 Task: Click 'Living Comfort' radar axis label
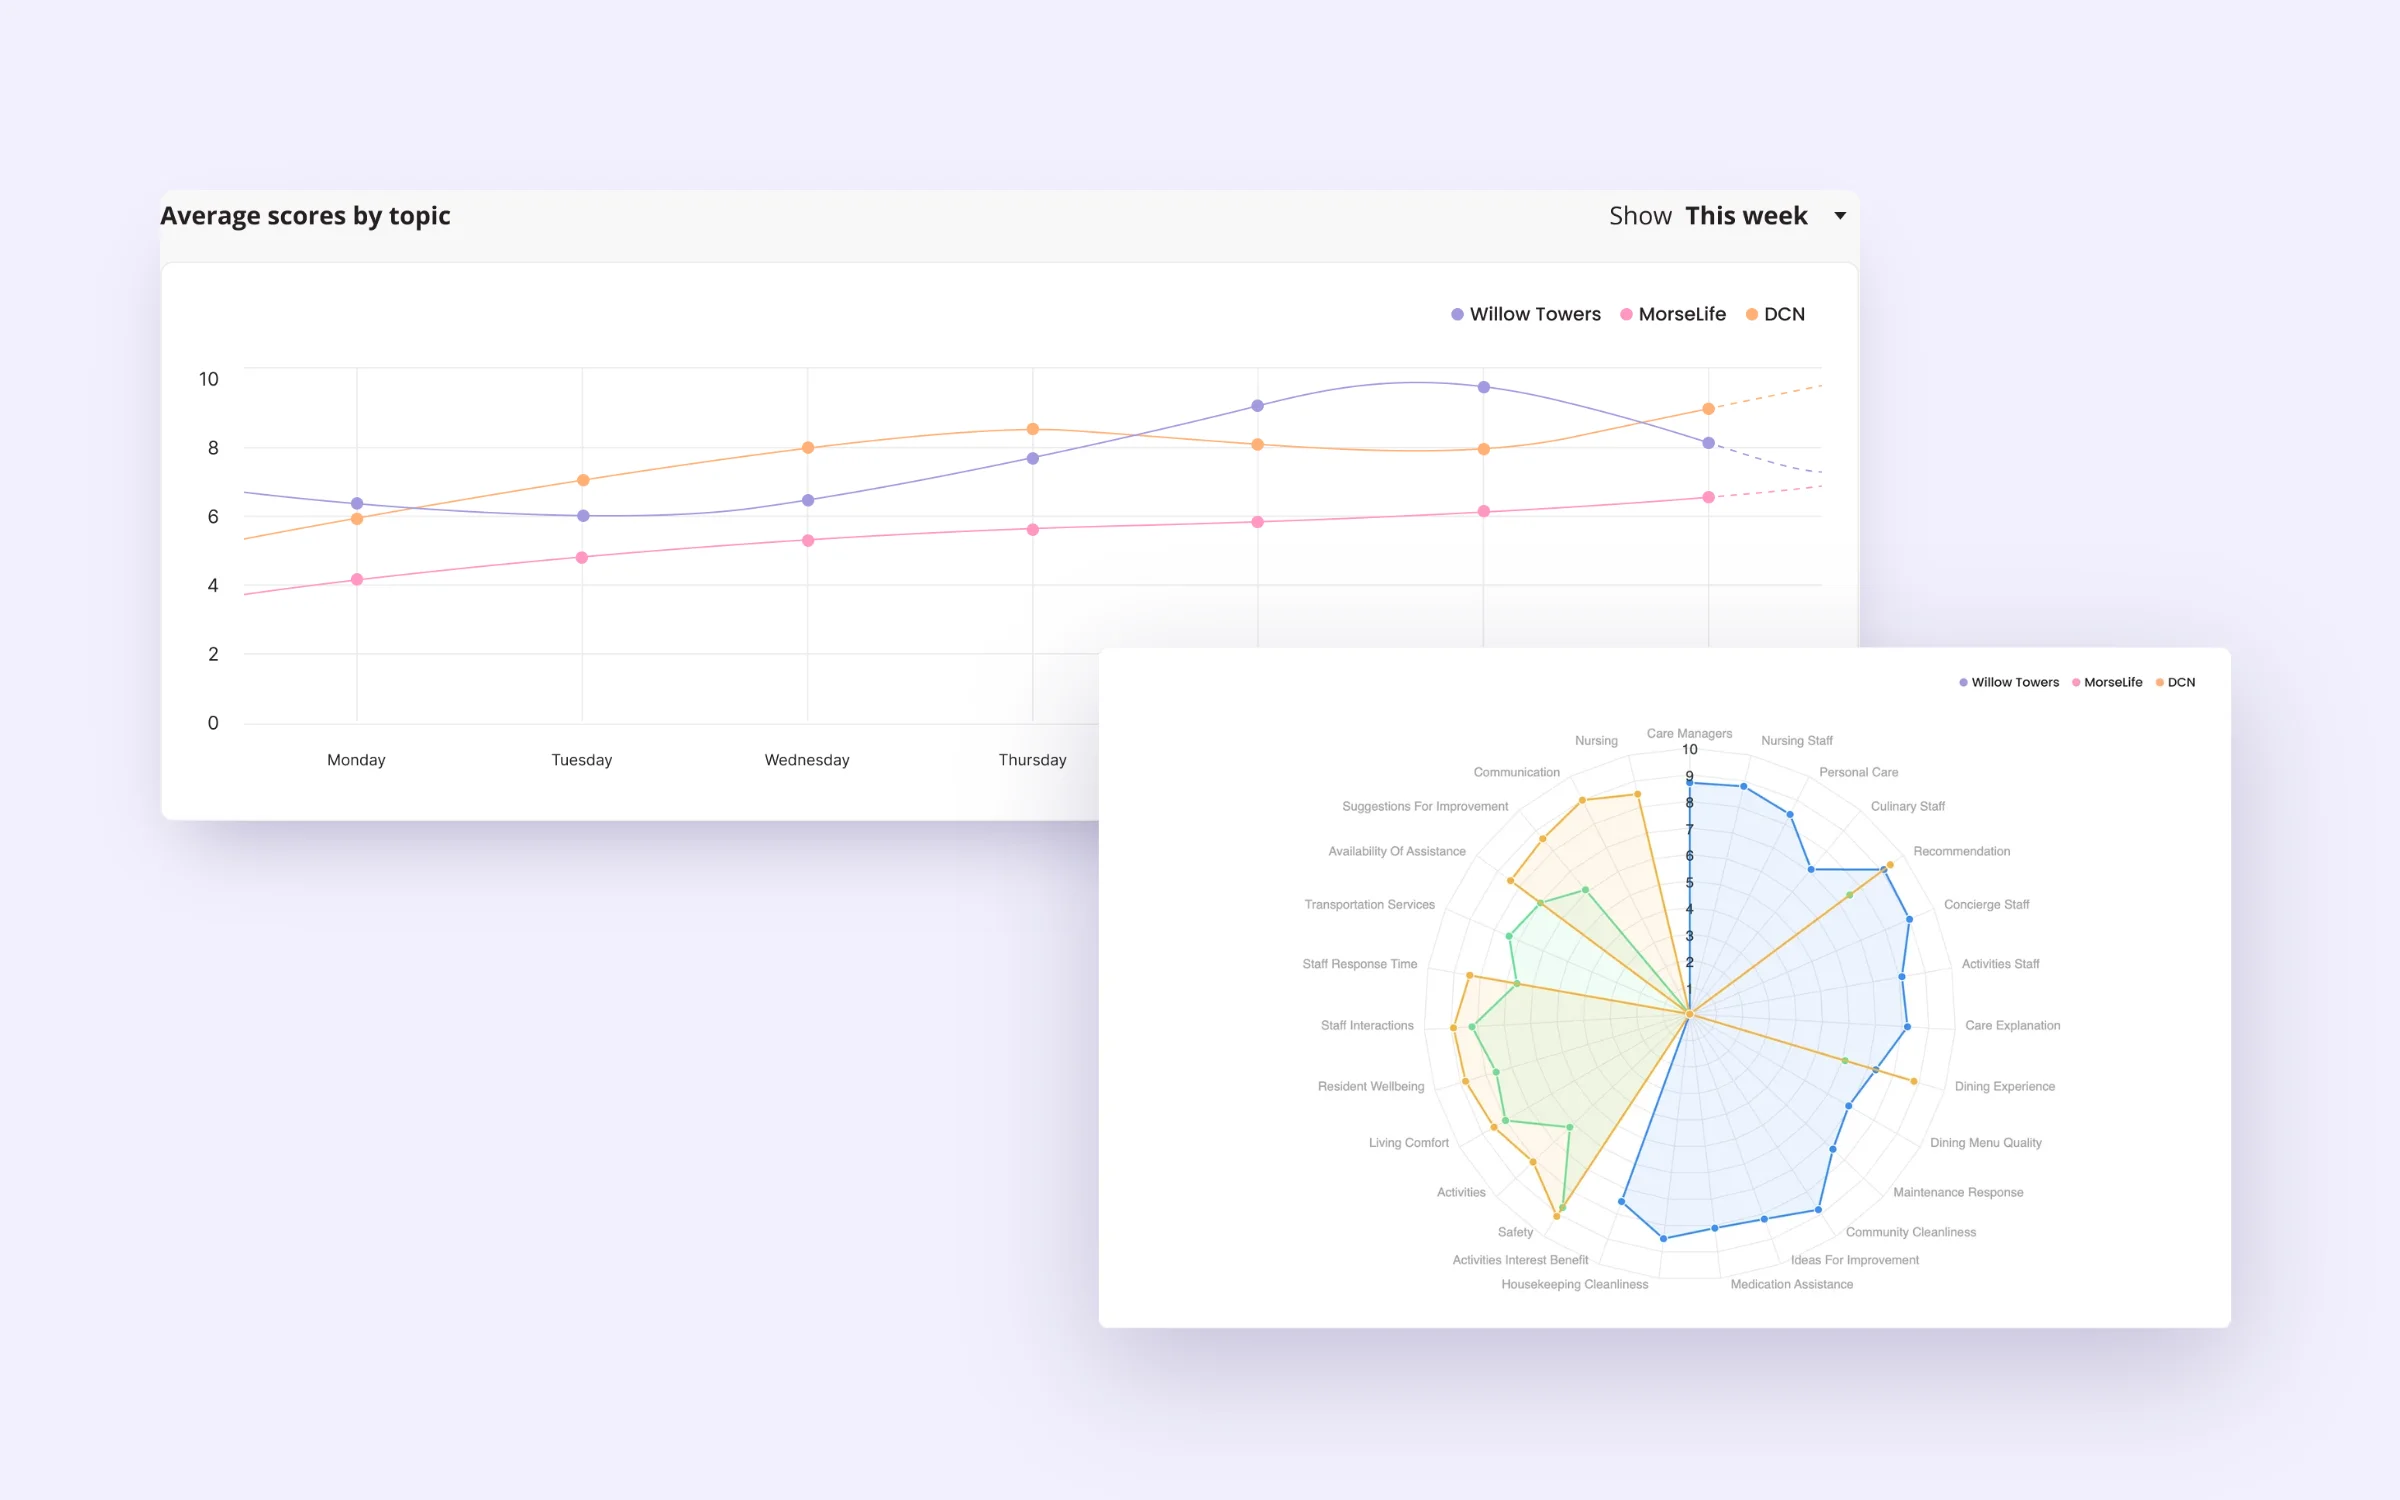(1408, 1142)
